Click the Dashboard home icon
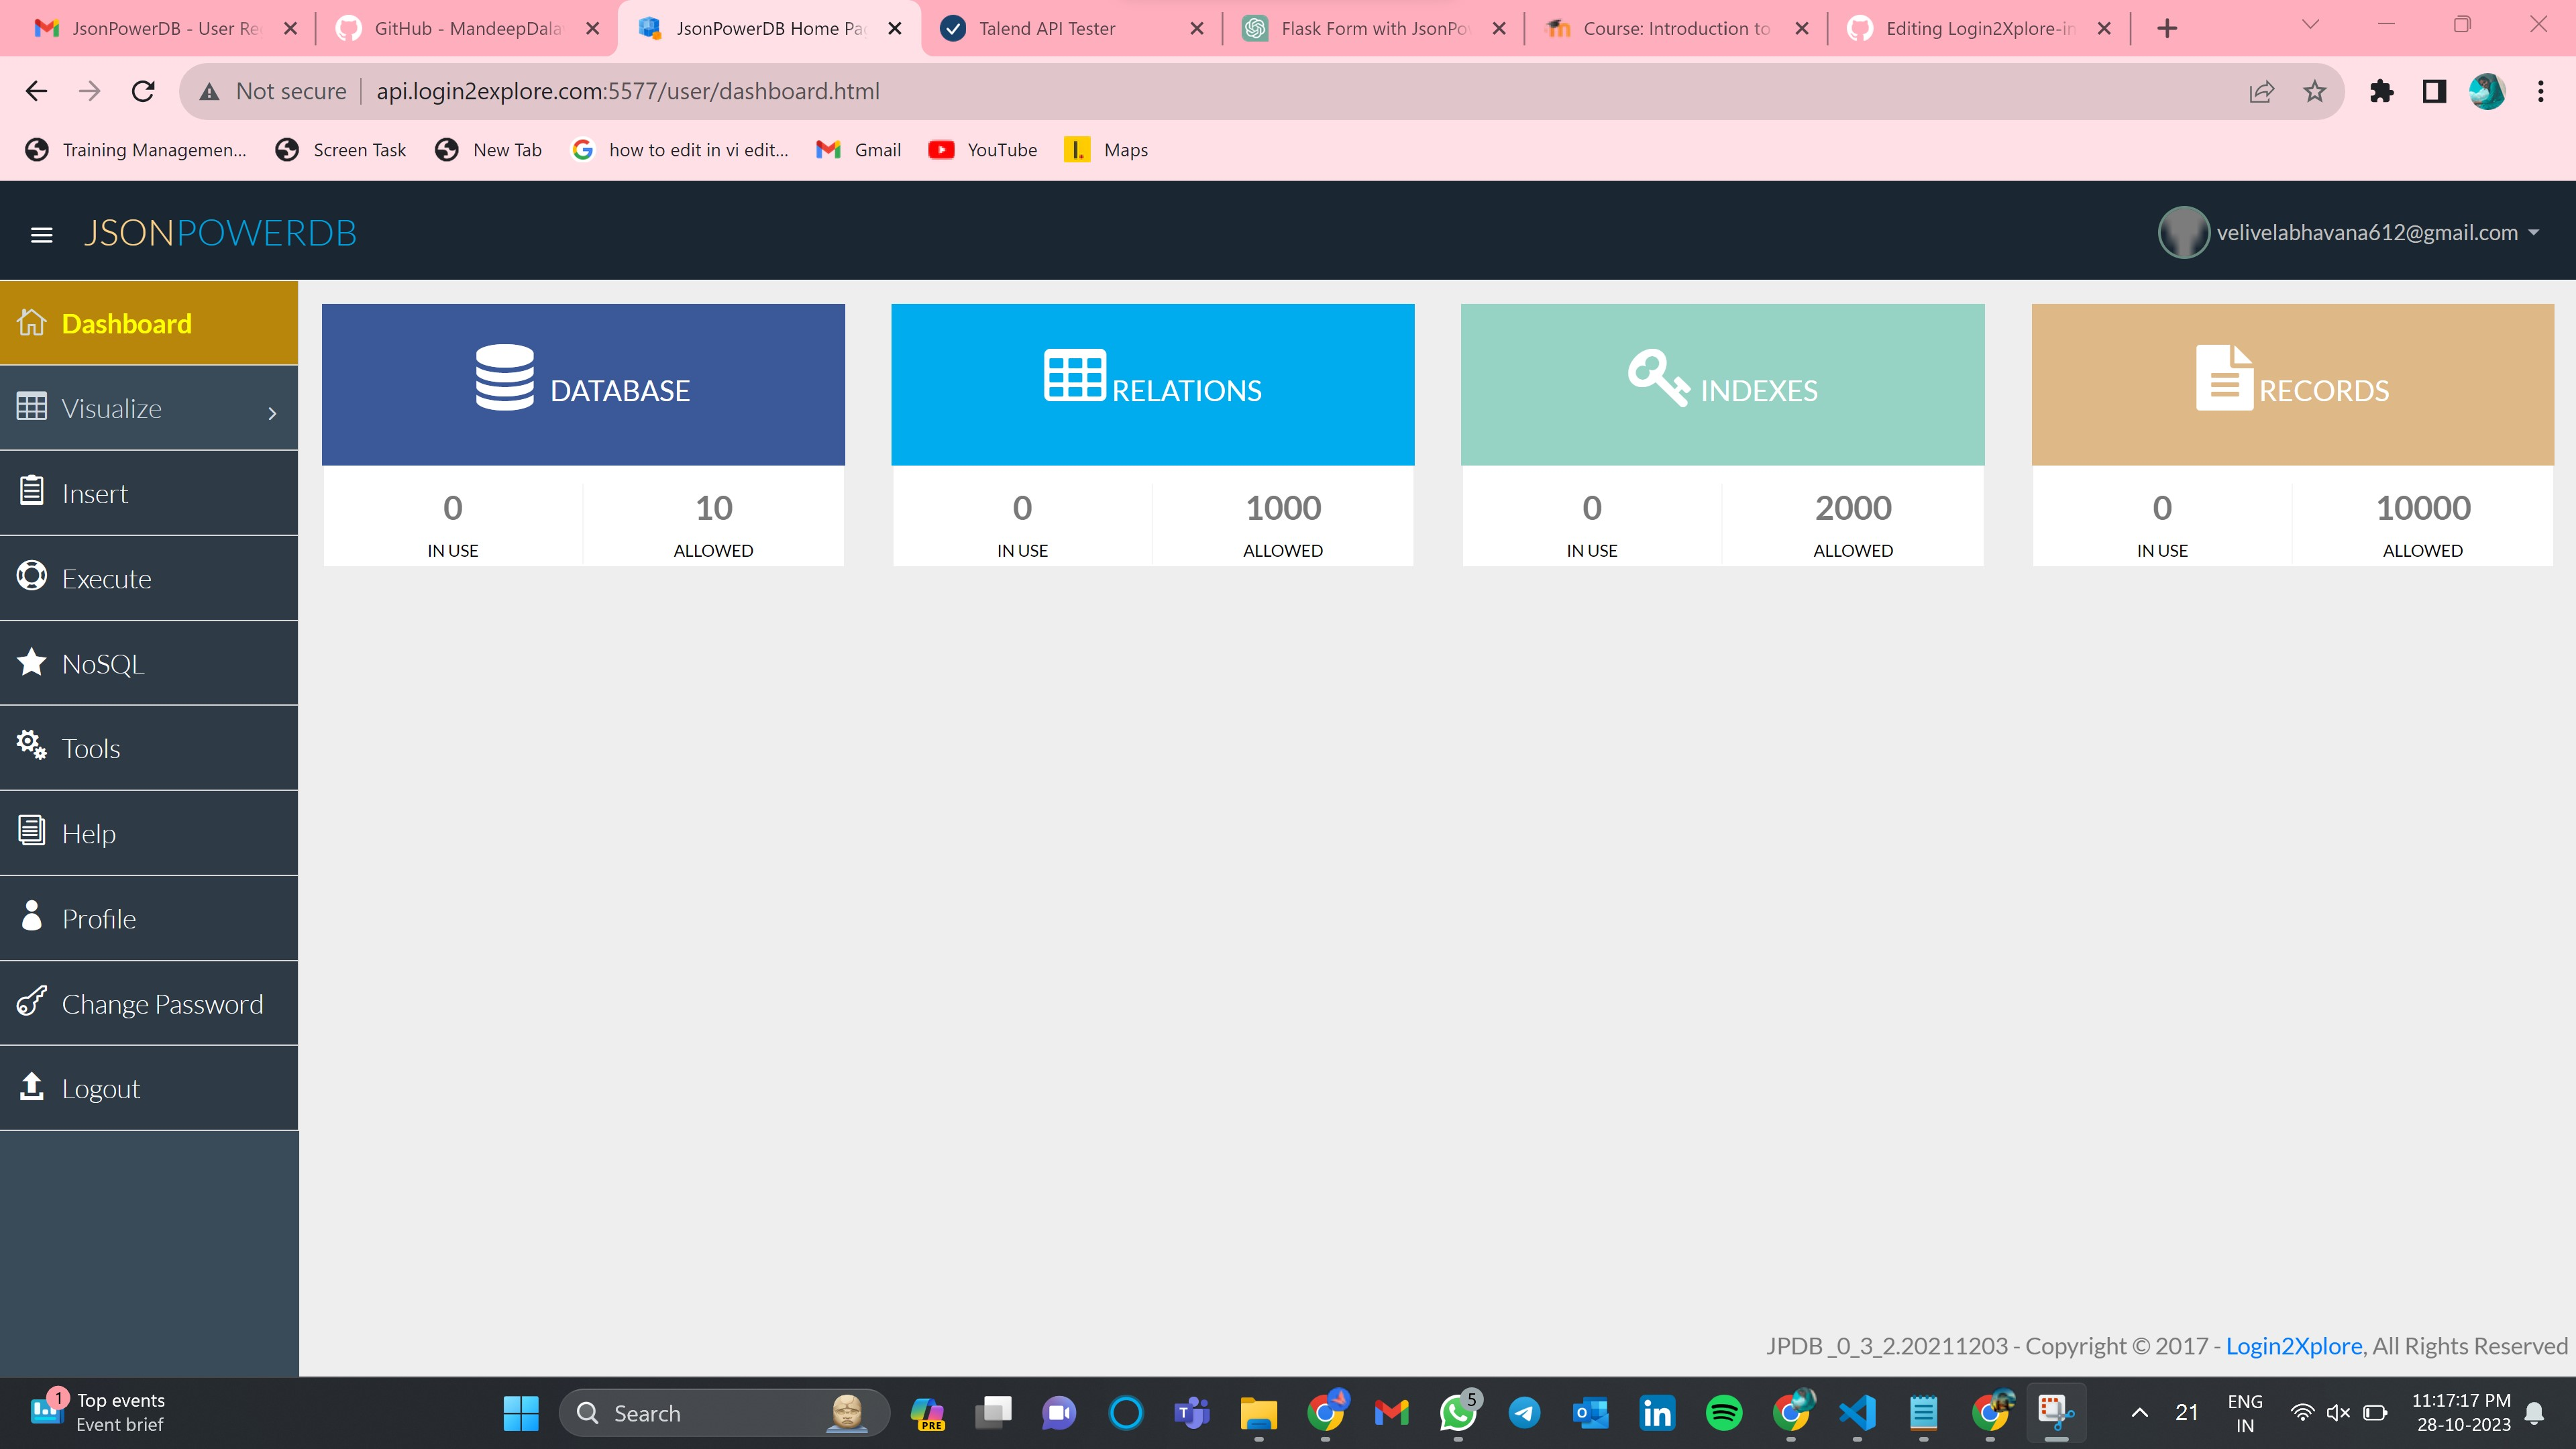This screenshot has width=2576, height=1449. (31, 321)
